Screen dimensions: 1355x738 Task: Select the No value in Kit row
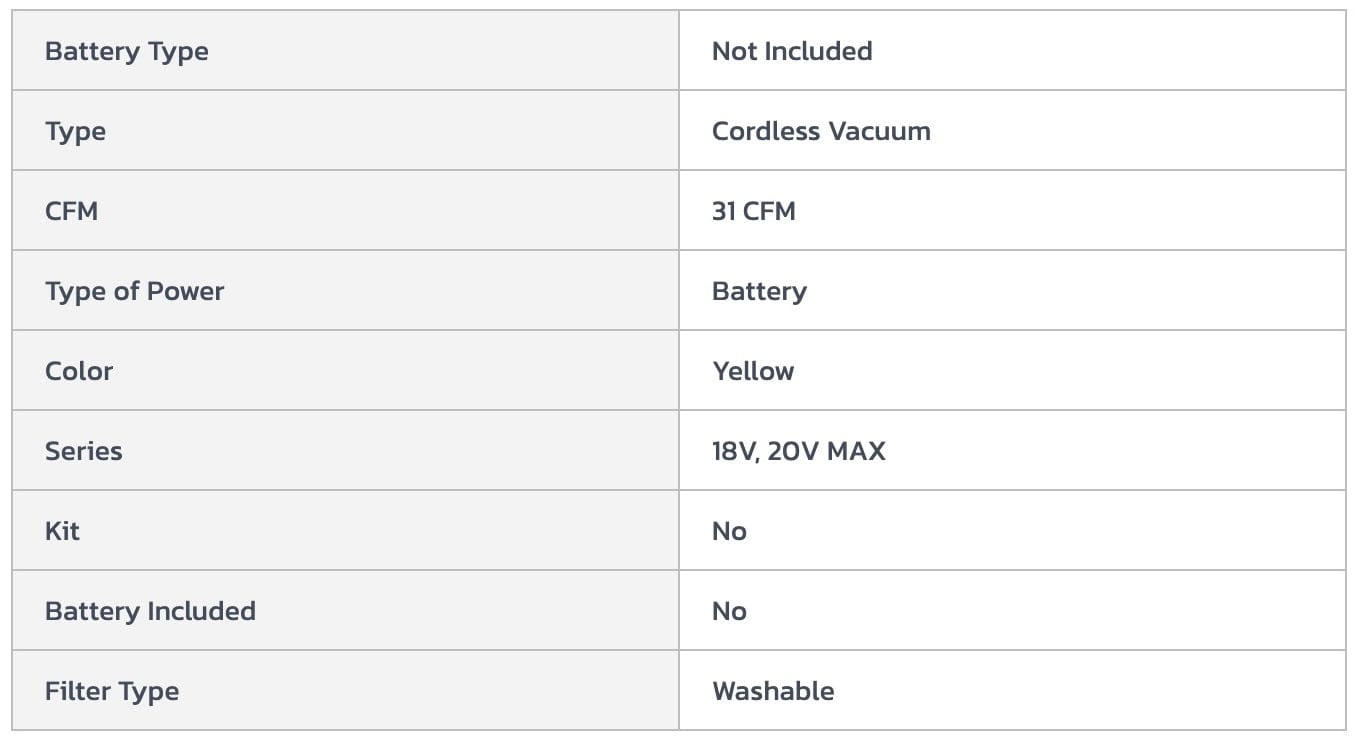click(x=729, y=531)
